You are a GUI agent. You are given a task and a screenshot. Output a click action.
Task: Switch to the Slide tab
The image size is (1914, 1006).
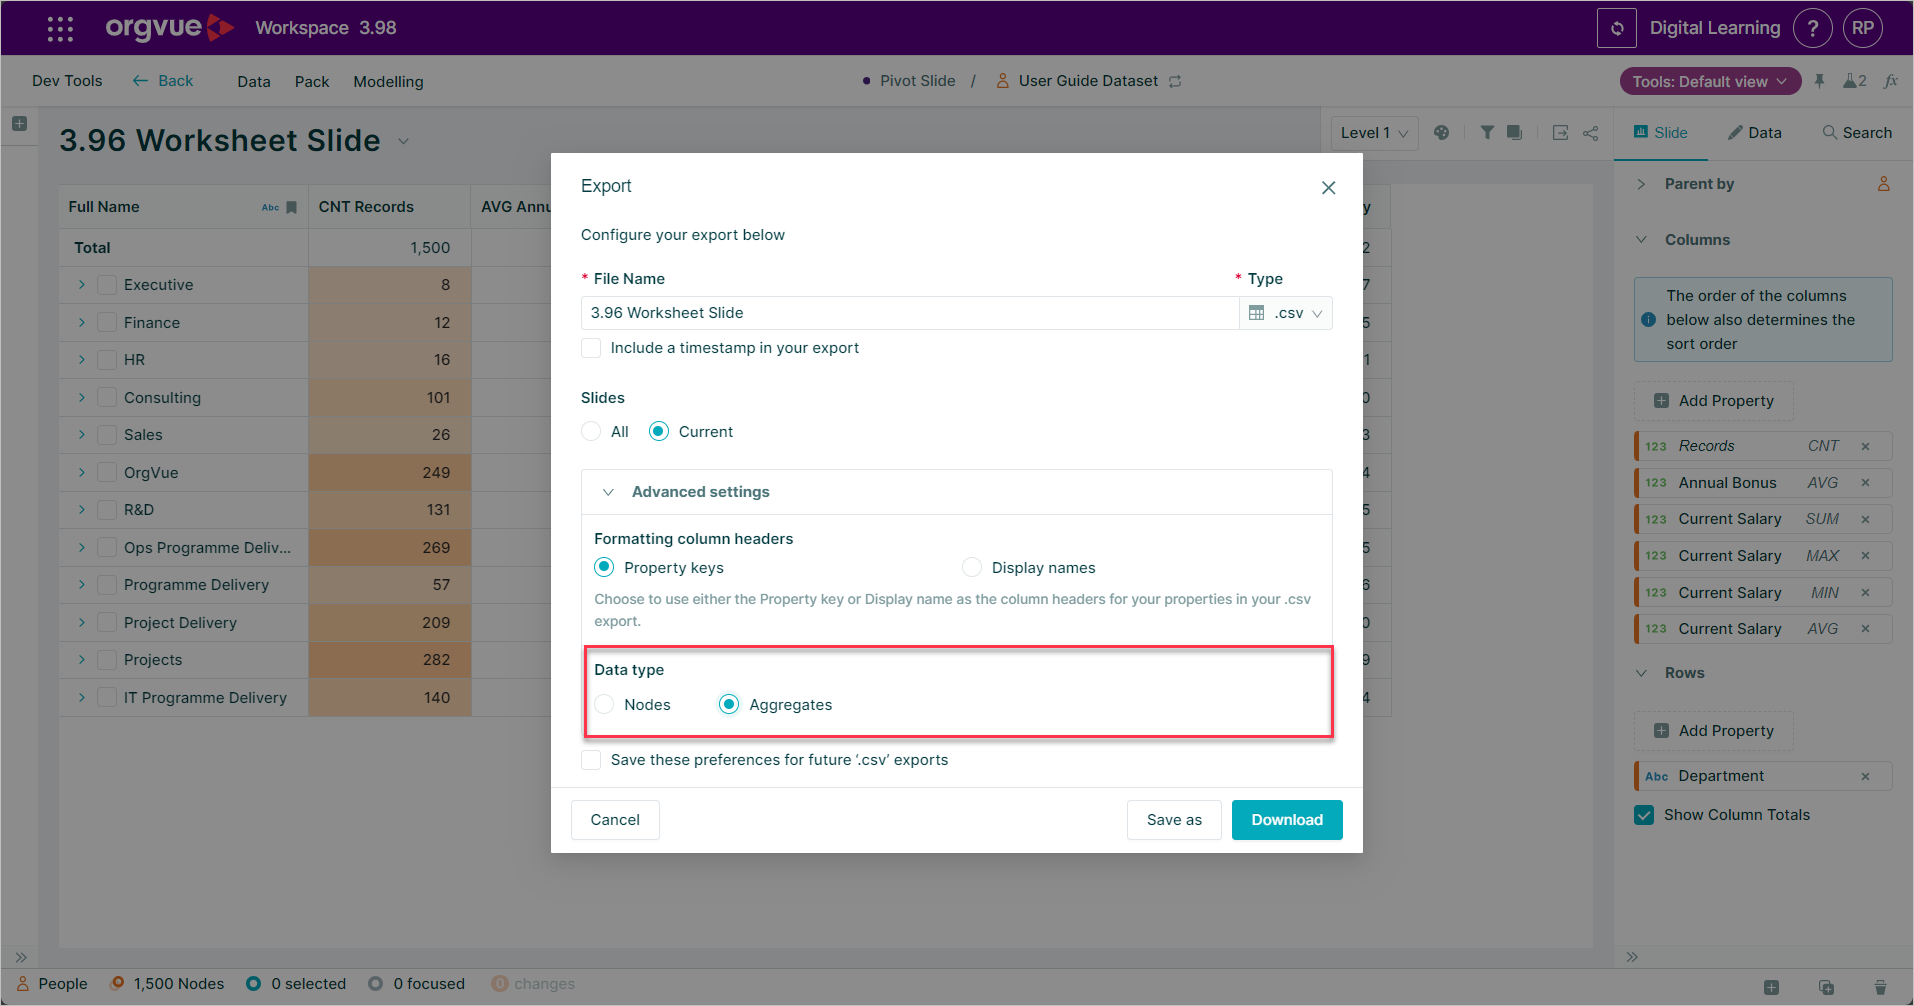pos(1661,132)
